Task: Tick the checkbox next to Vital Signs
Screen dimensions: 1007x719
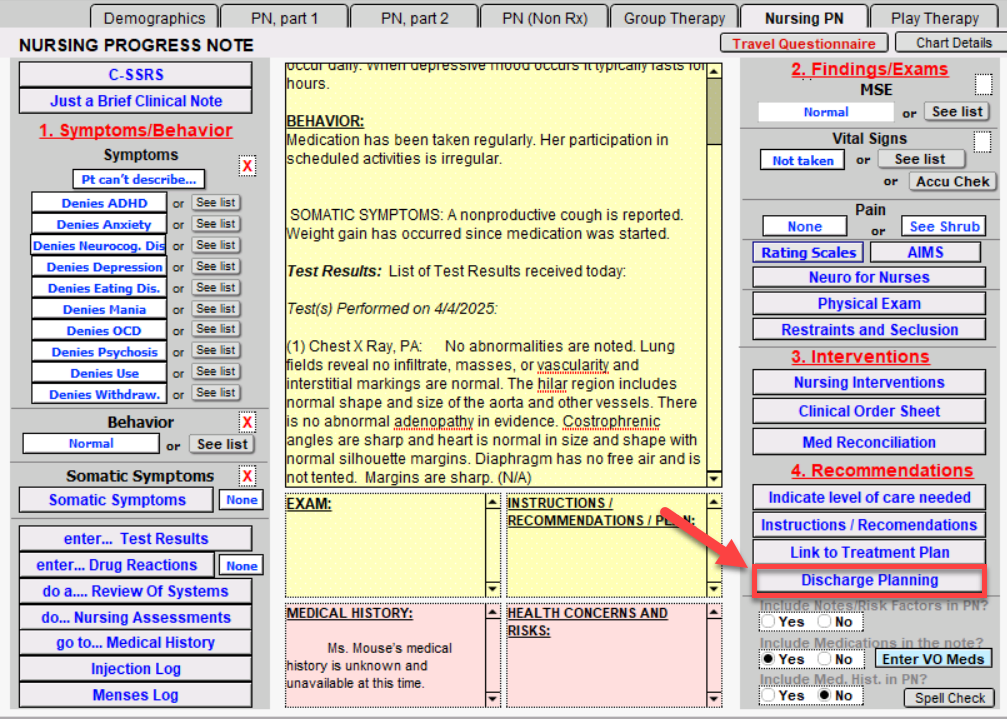Action: click(983, 142)
